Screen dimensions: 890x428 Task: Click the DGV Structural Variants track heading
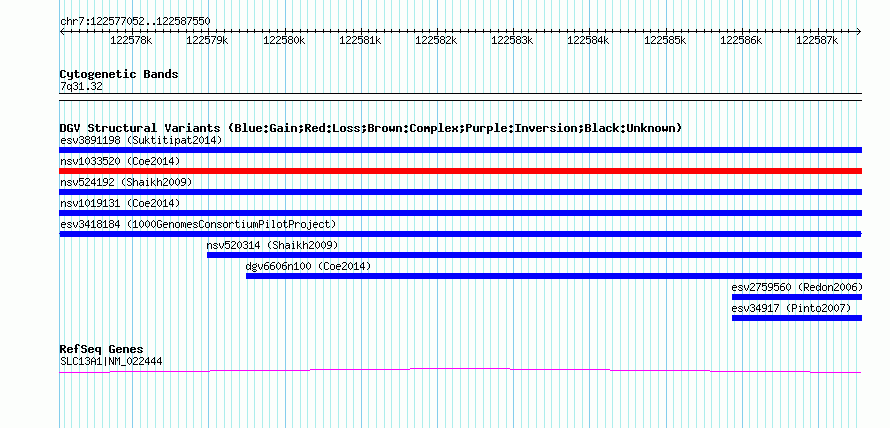tap(371, 128)
